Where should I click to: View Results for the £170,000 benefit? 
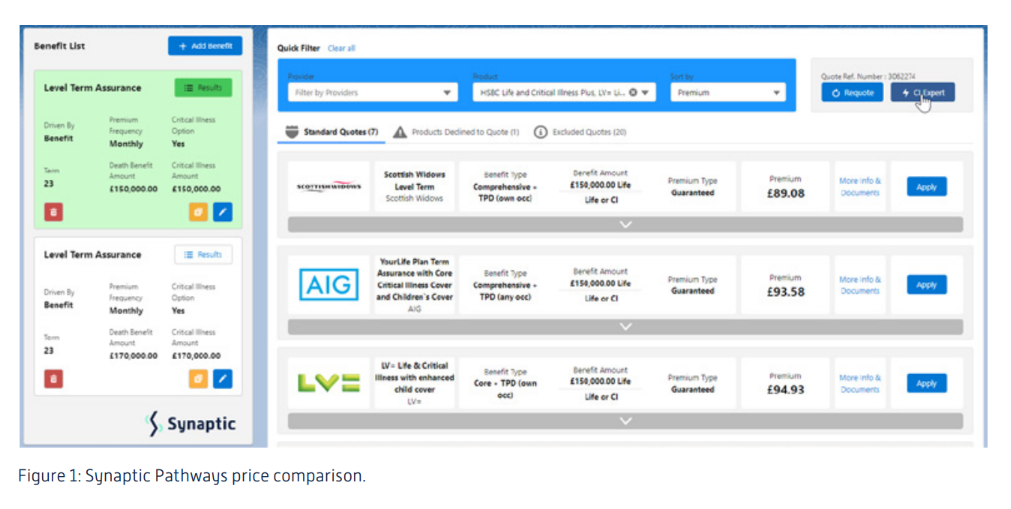203,255
